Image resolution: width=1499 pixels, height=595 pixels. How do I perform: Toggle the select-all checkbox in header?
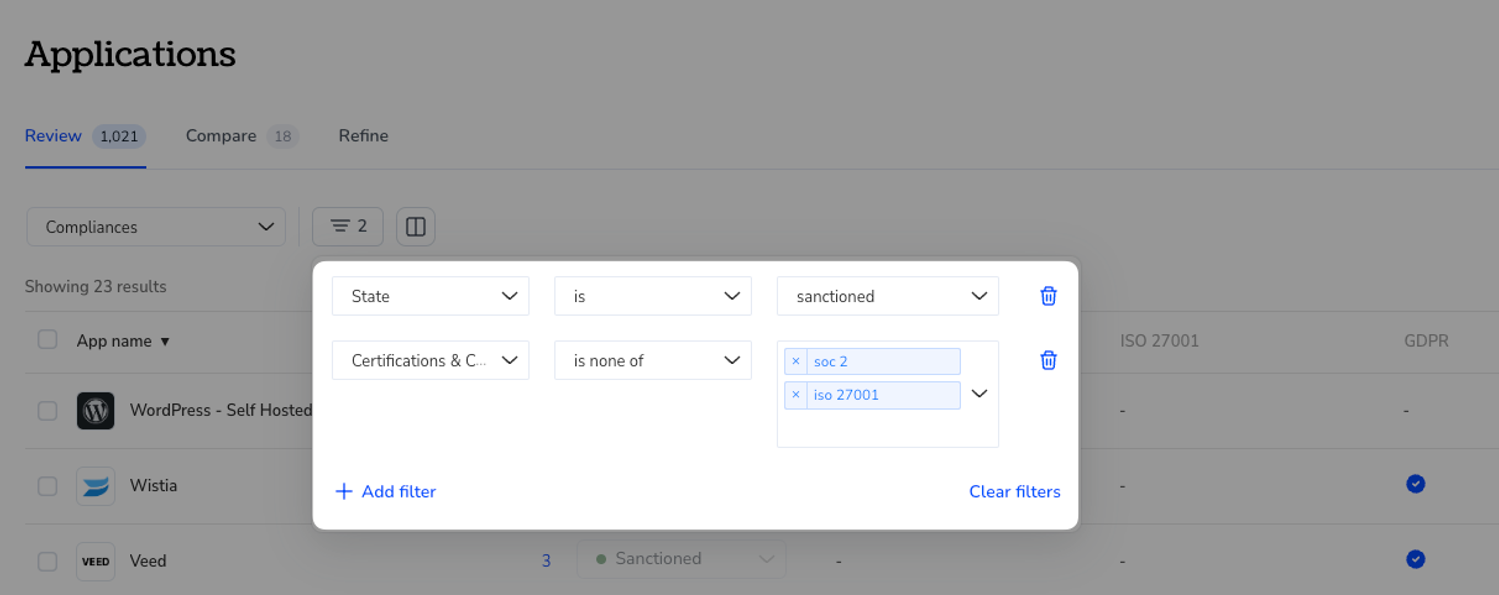click(x=47, y=340)
